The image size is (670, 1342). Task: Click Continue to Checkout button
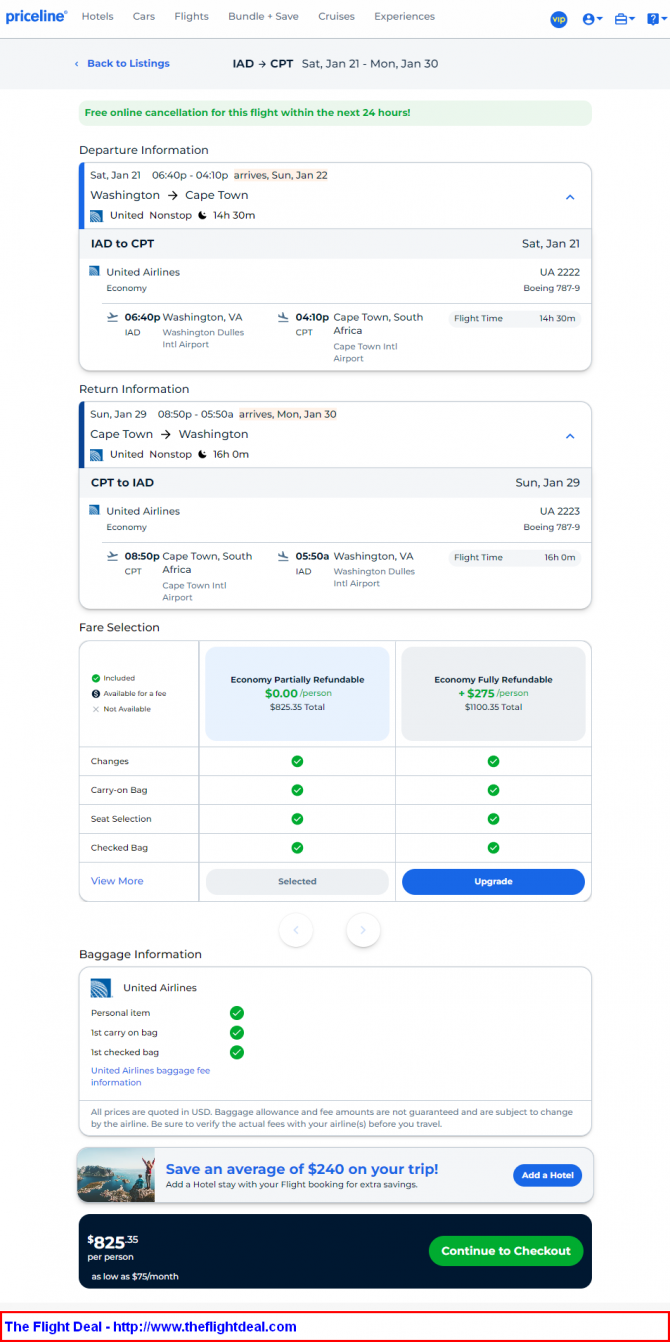pyautogui.click(x=506, y=1251)
